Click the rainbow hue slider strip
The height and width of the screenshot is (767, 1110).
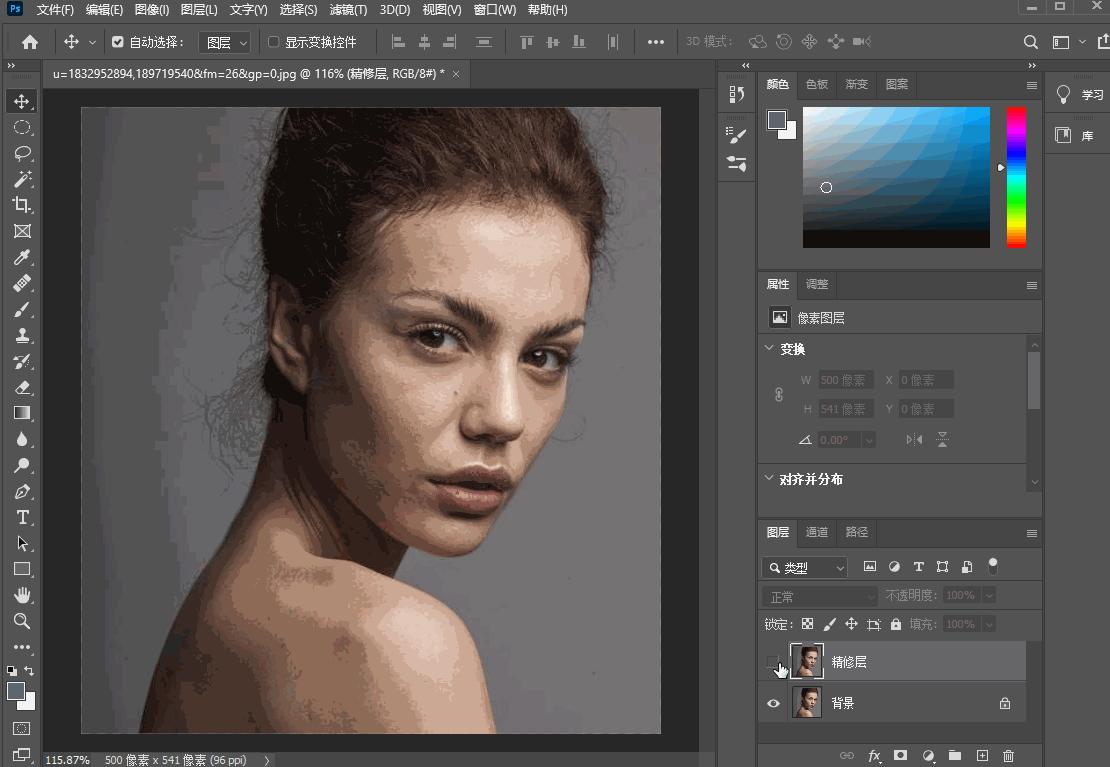pos(1016,177)
